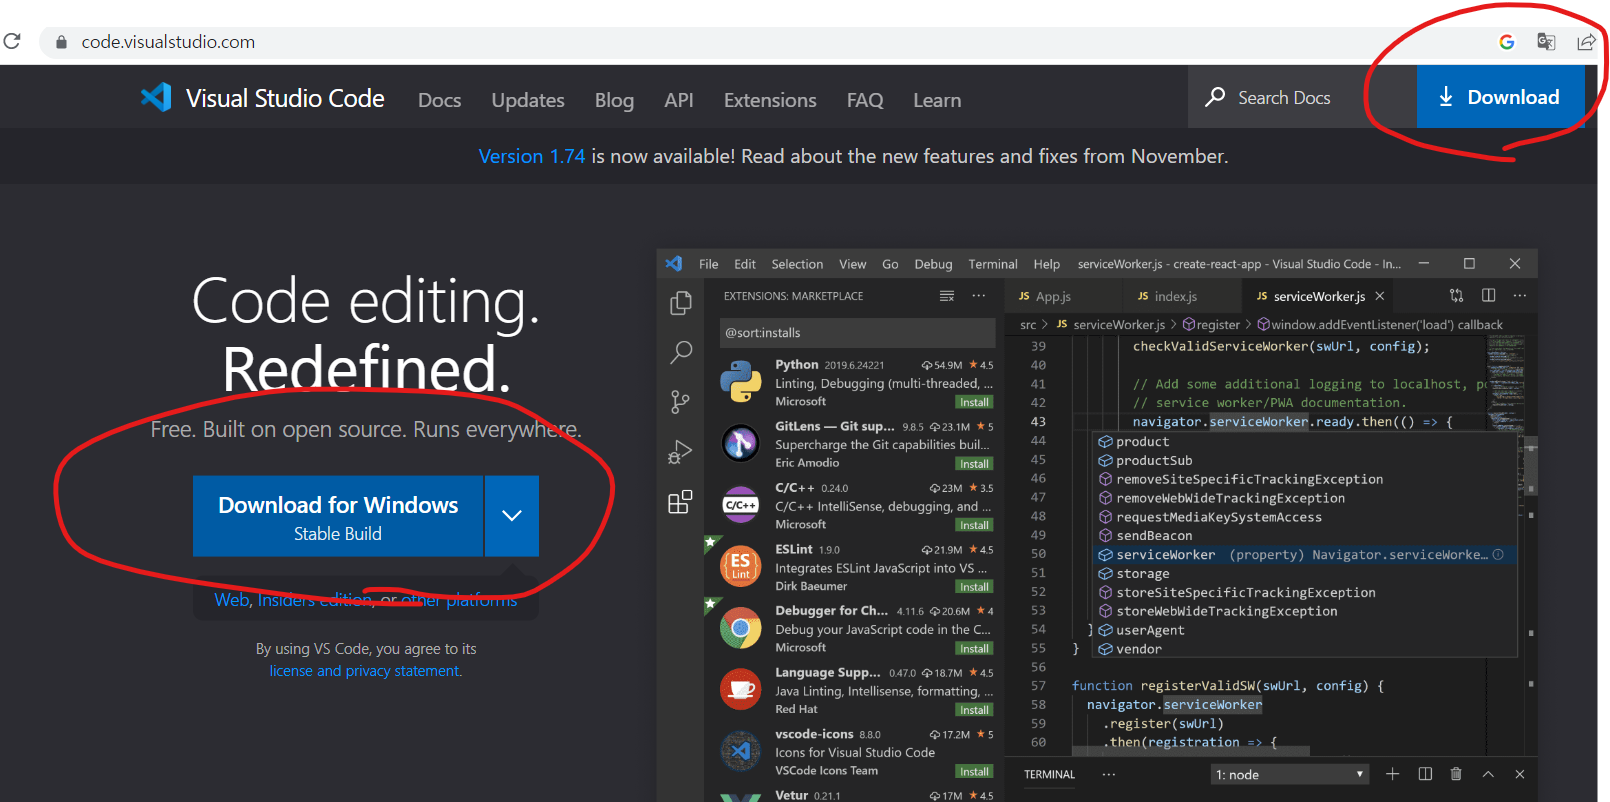Screen dimensions: 1610x802
Task: Click the maximize panel chevron up
Action: coord(1488,774)
